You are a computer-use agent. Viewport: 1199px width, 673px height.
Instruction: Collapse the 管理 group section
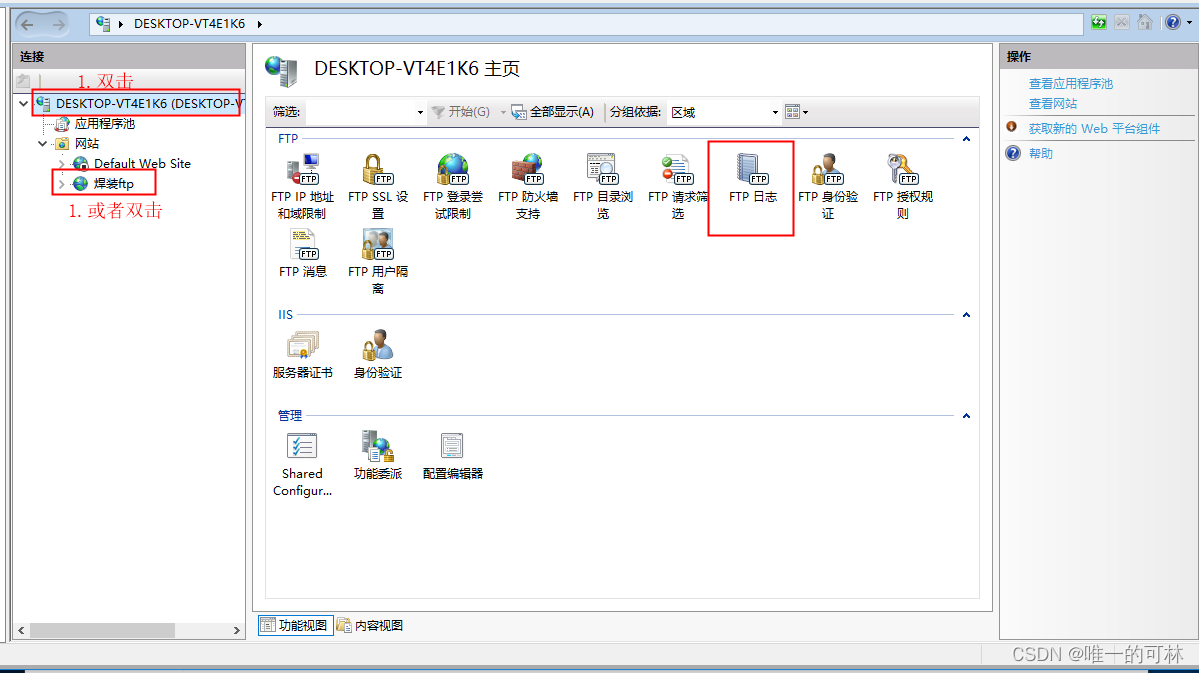966,415
